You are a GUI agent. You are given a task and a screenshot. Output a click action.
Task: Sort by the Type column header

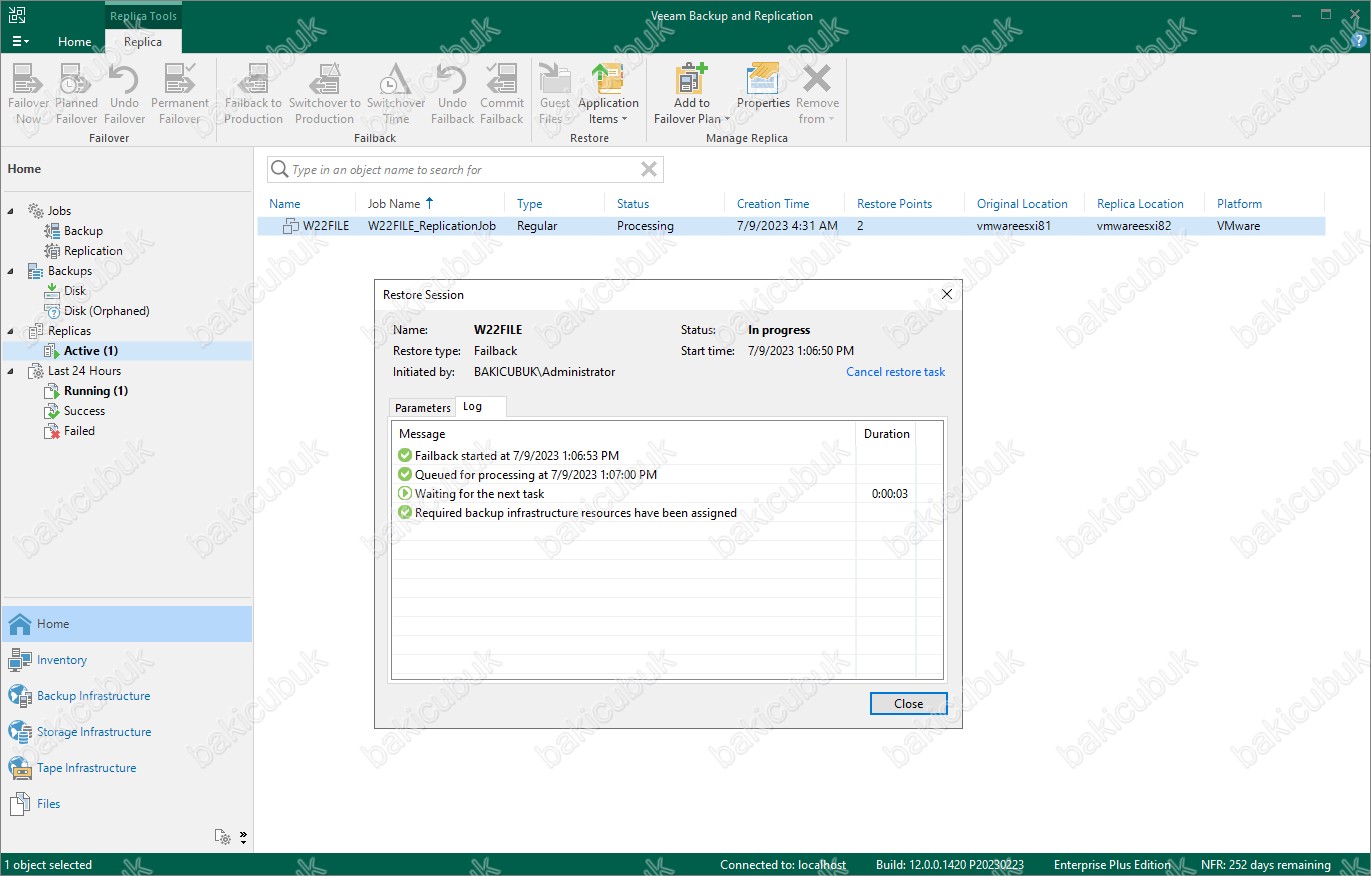(x=529, y=204)
